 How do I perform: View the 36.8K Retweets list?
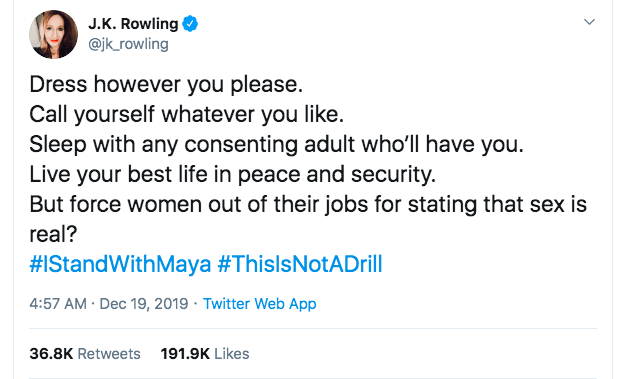click(x=85, y=354)
